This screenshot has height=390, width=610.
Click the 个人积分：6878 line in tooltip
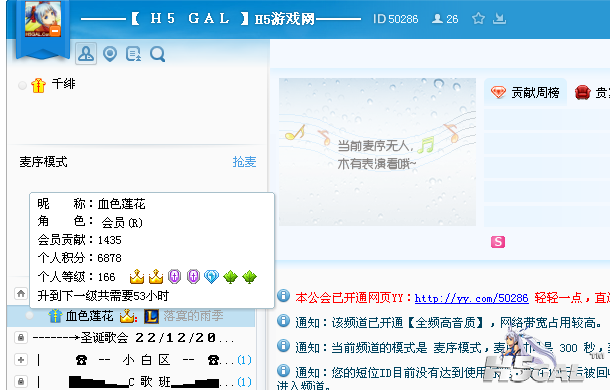pos(79,258)
